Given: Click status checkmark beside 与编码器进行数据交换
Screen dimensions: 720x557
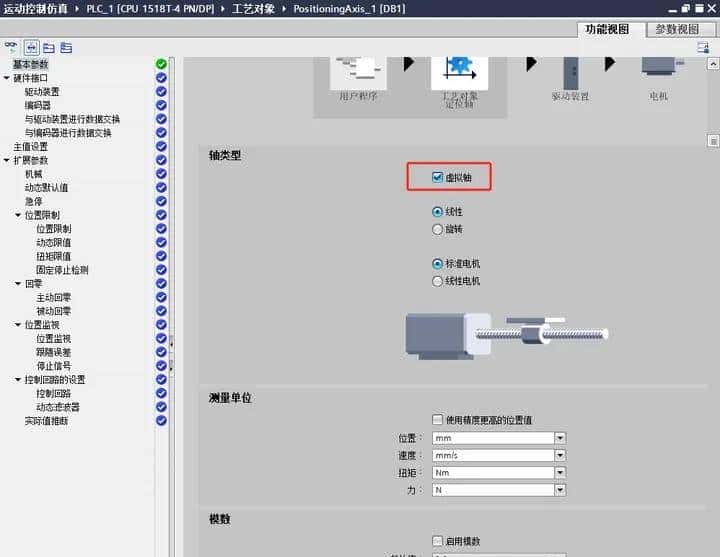Looking at the screenshot, I should tap(161, 133).
